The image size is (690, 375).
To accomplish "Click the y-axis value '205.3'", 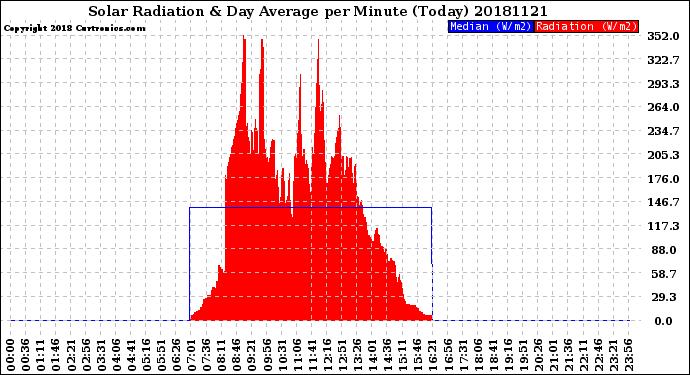I will coord(663,155).
